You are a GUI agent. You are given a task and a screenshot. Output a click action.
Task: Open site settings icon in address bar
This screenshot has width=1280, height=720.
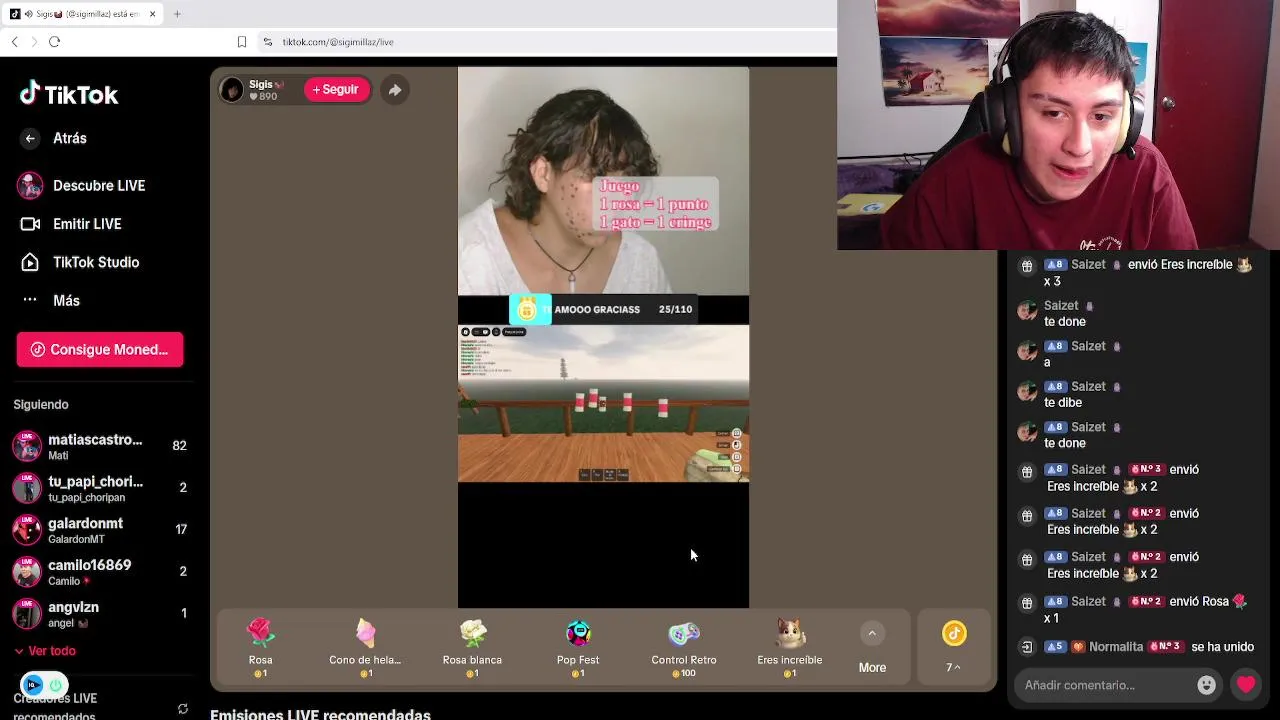coord(267,42)
